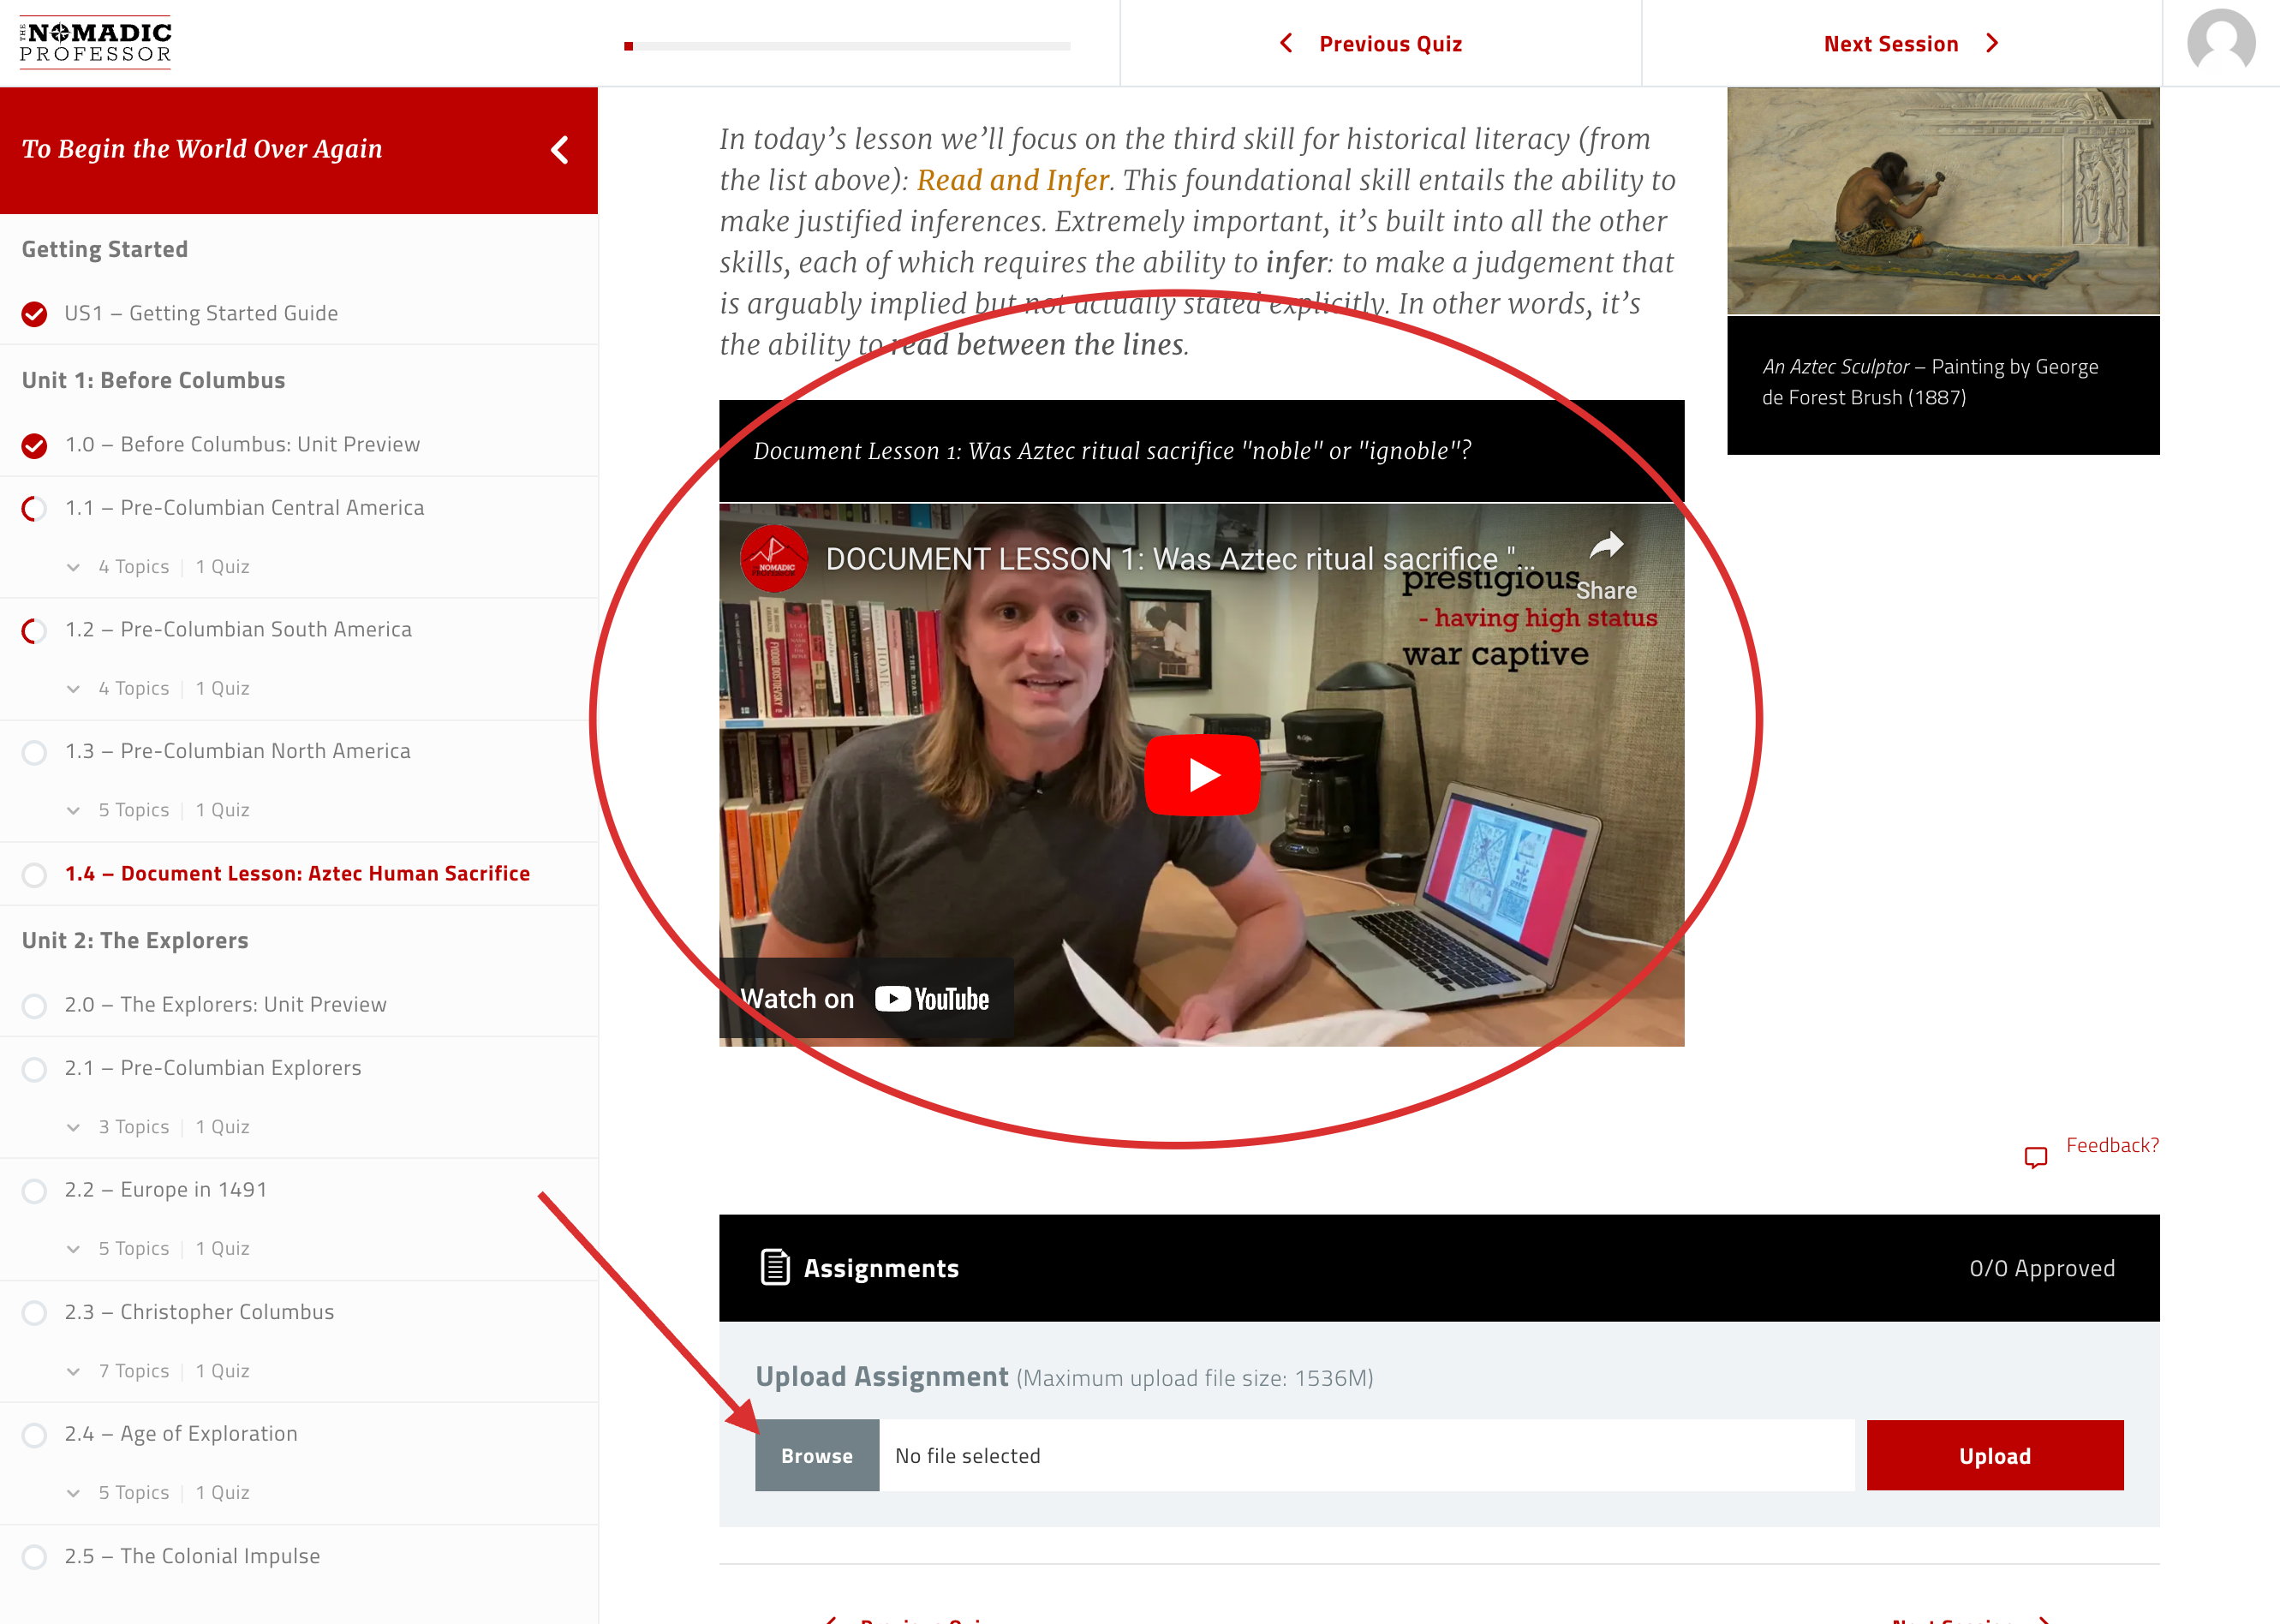The image size is (2280, 1624).
Task: Click the Nomadic Professor logo
Action: coord(96,43)
